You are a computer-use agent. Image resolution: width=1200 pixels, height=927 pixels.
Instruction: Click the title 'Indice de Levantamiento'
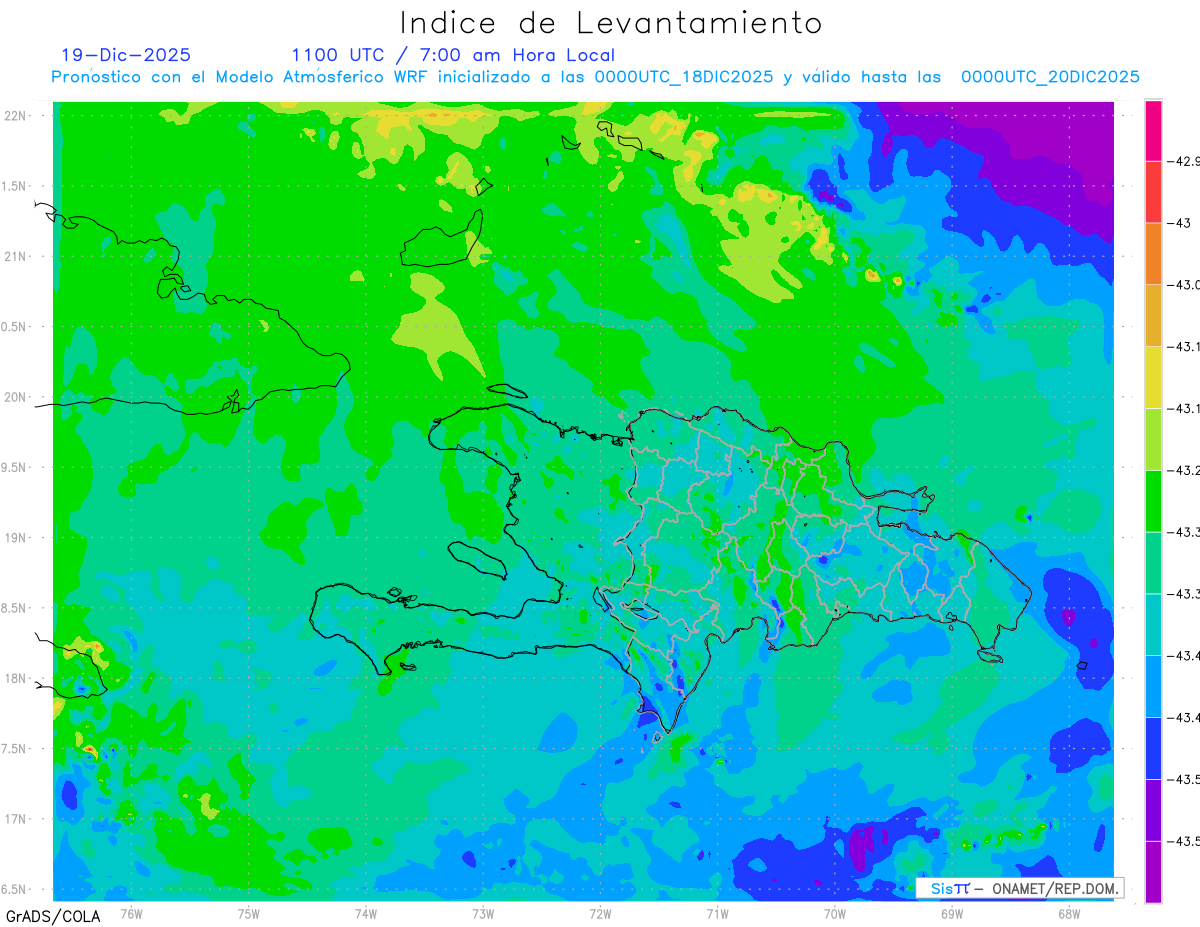pos(611,22)
